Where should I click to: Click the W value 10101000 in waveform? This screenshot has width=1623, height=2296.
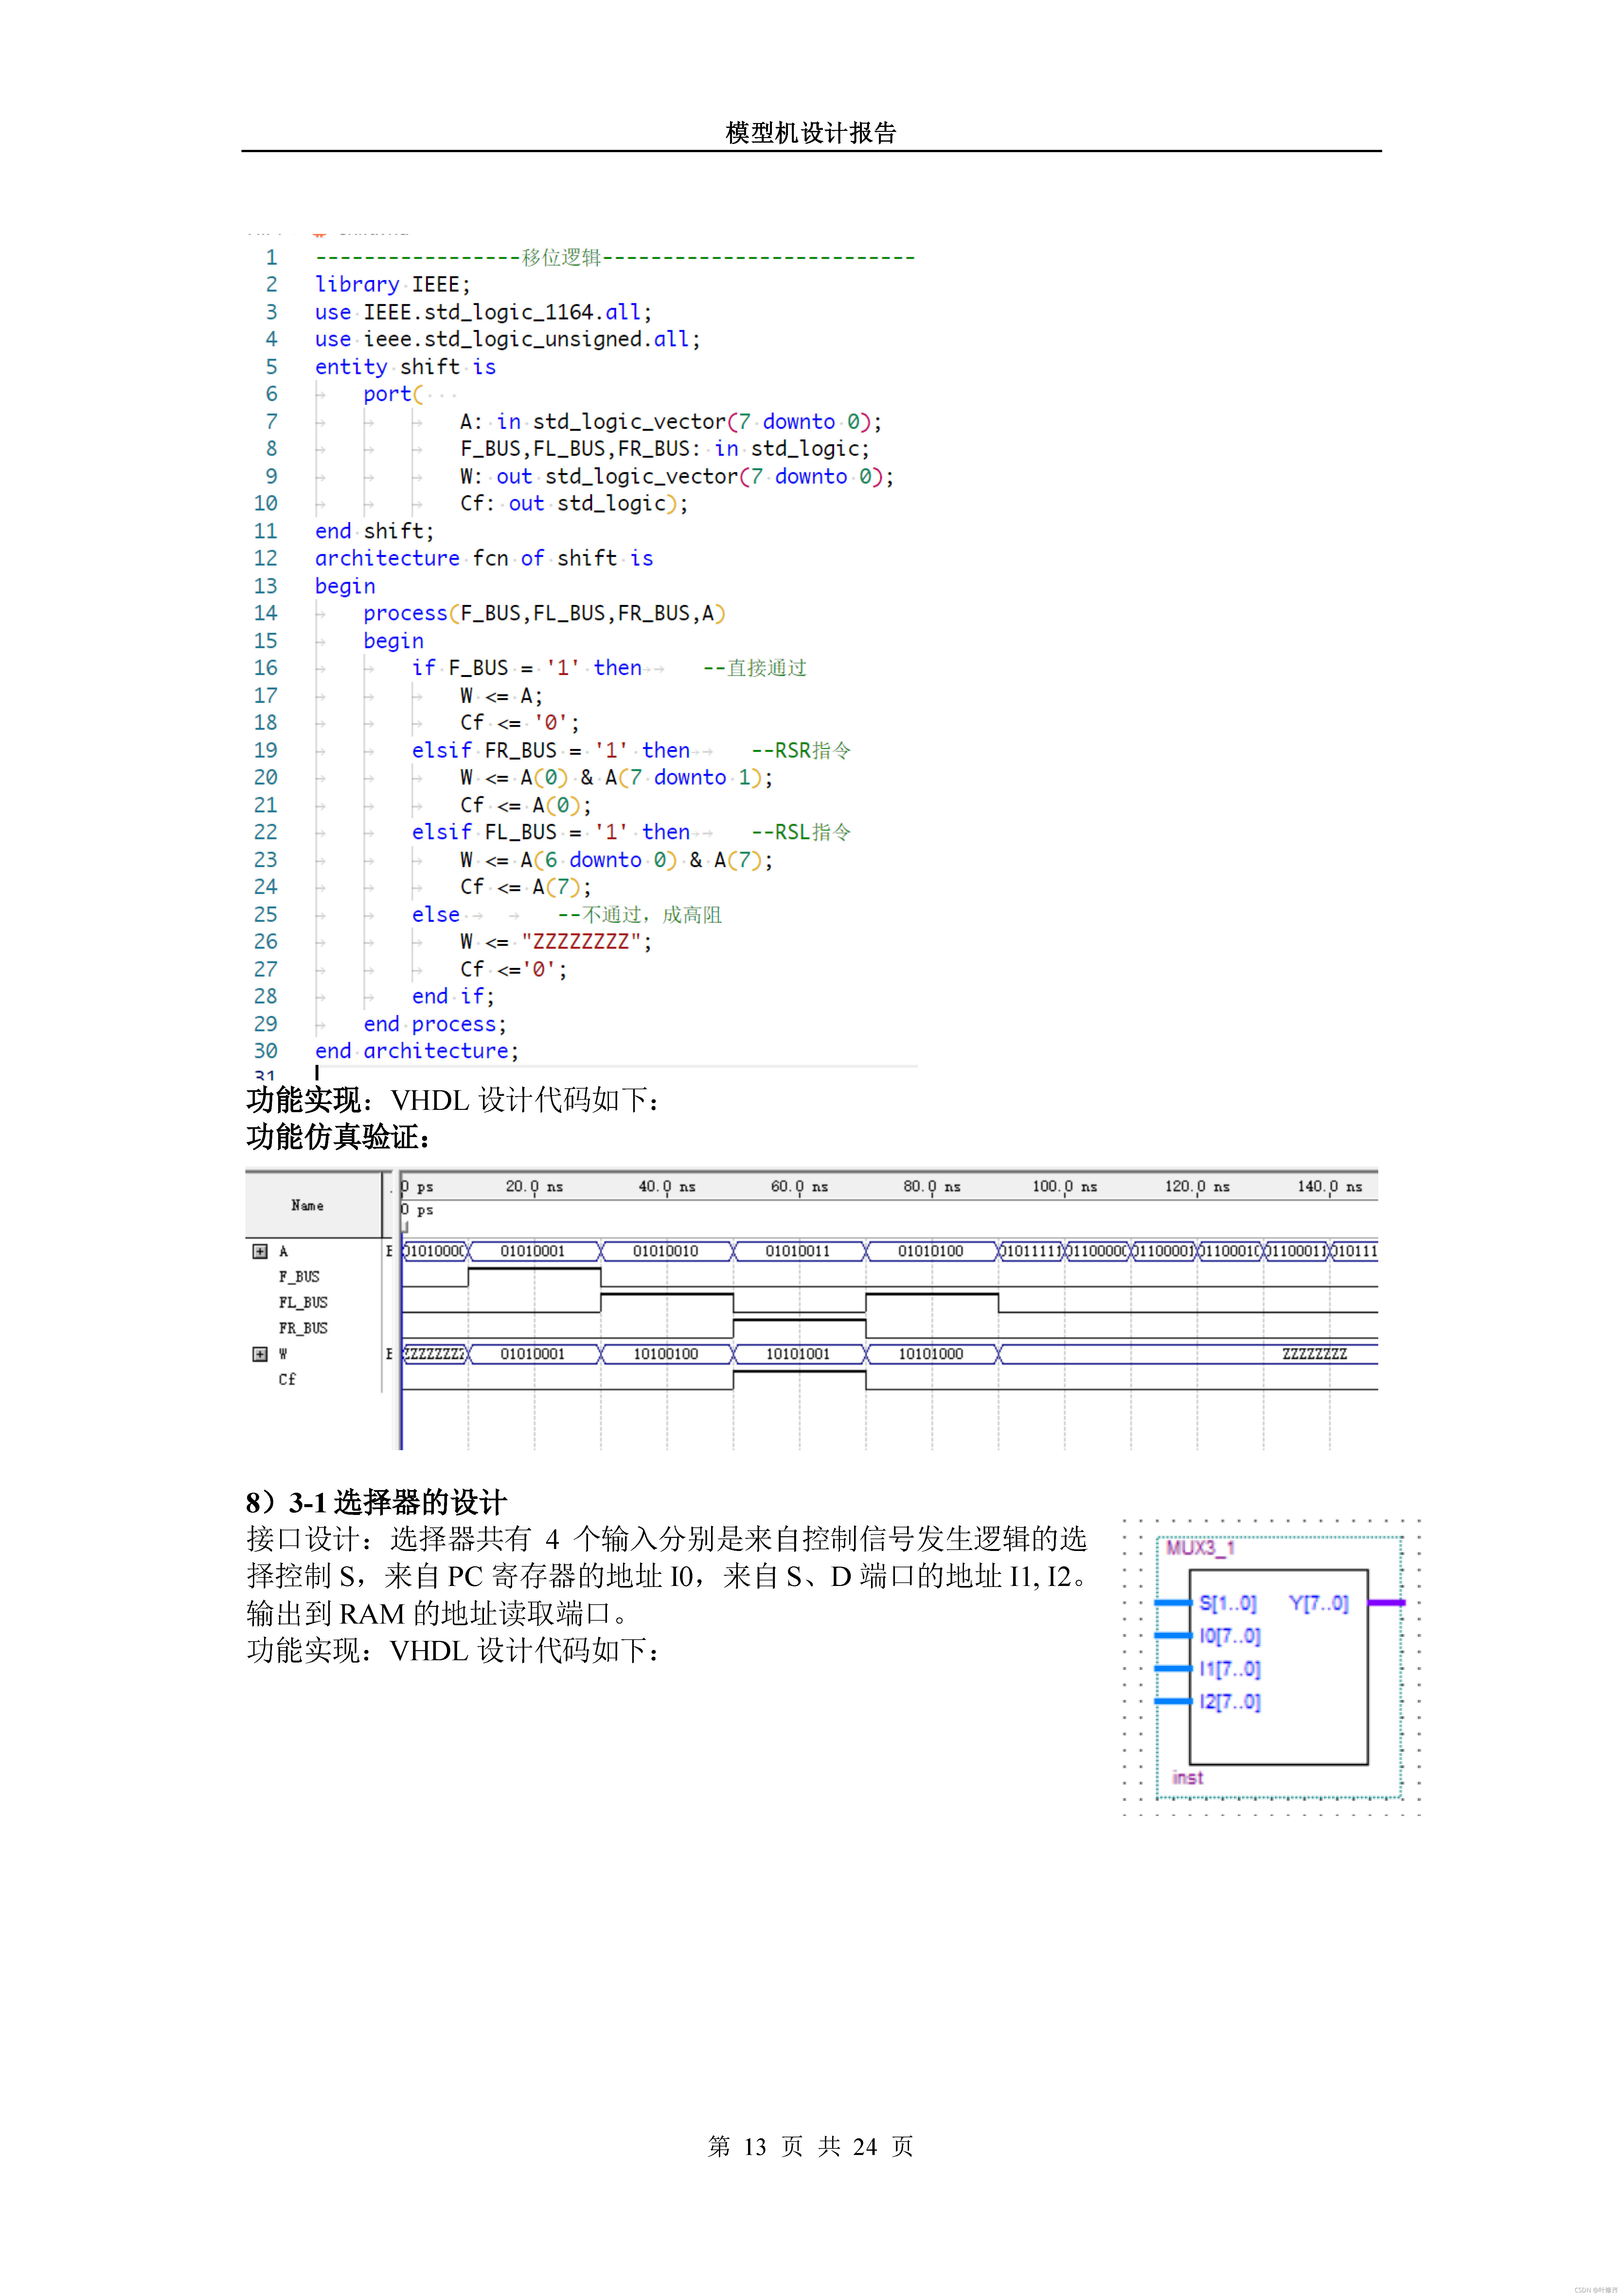[931, 1354]
